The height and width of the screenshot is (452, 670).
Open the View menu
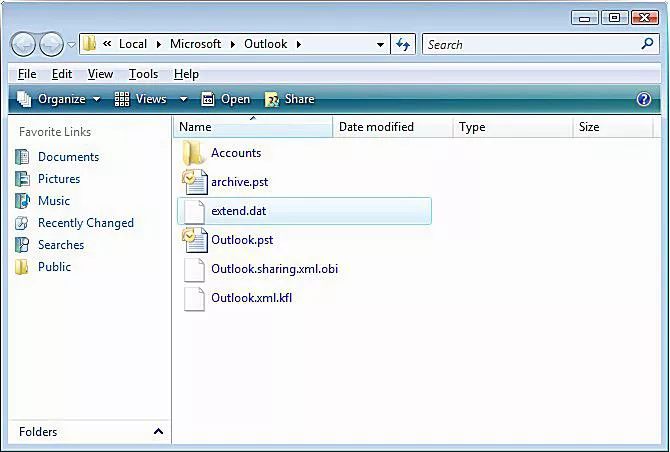[100, 74]
